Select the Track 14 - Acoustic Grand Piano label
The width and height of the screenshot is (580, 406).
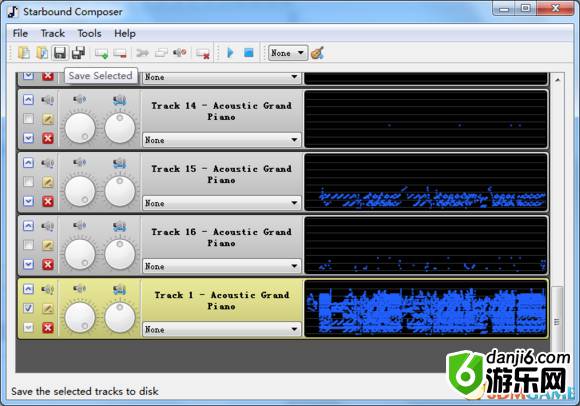point(221,111)
